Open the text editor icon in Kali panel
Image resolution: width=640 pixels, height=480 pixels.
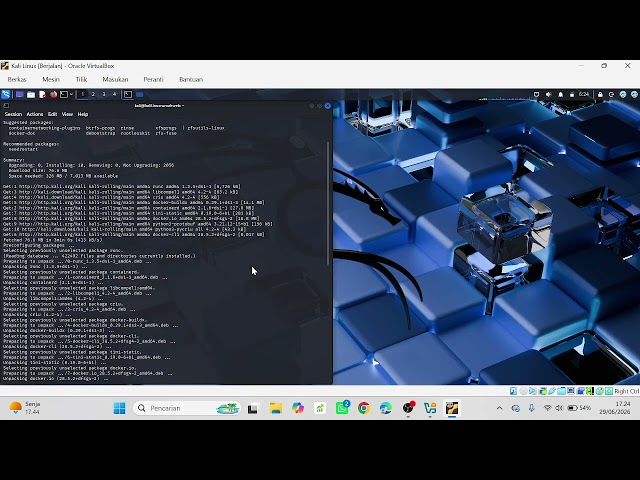tap(42, 95)
